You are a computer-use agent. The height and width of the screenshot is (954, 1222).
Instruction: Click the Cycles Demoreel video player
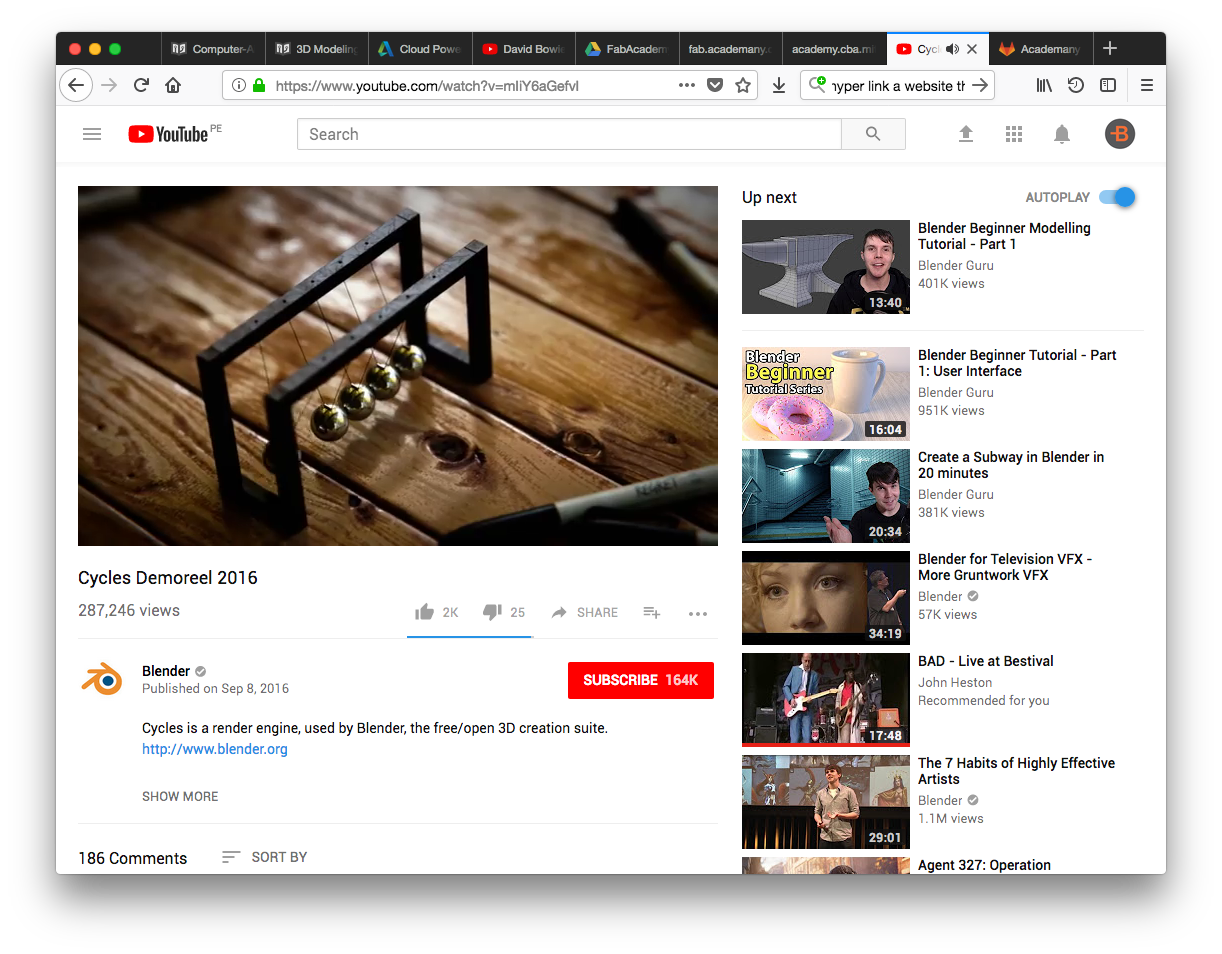point(398,366)
